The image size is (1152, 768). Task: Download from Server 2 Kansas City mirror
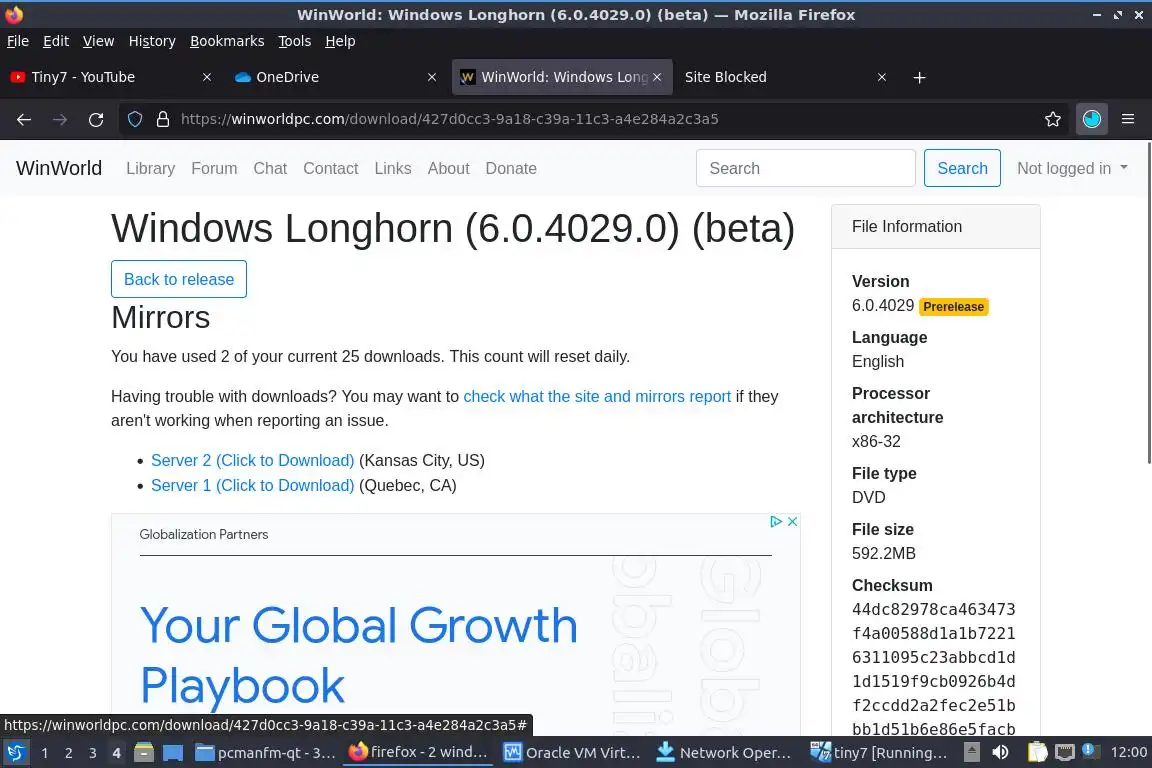(253, 461)
